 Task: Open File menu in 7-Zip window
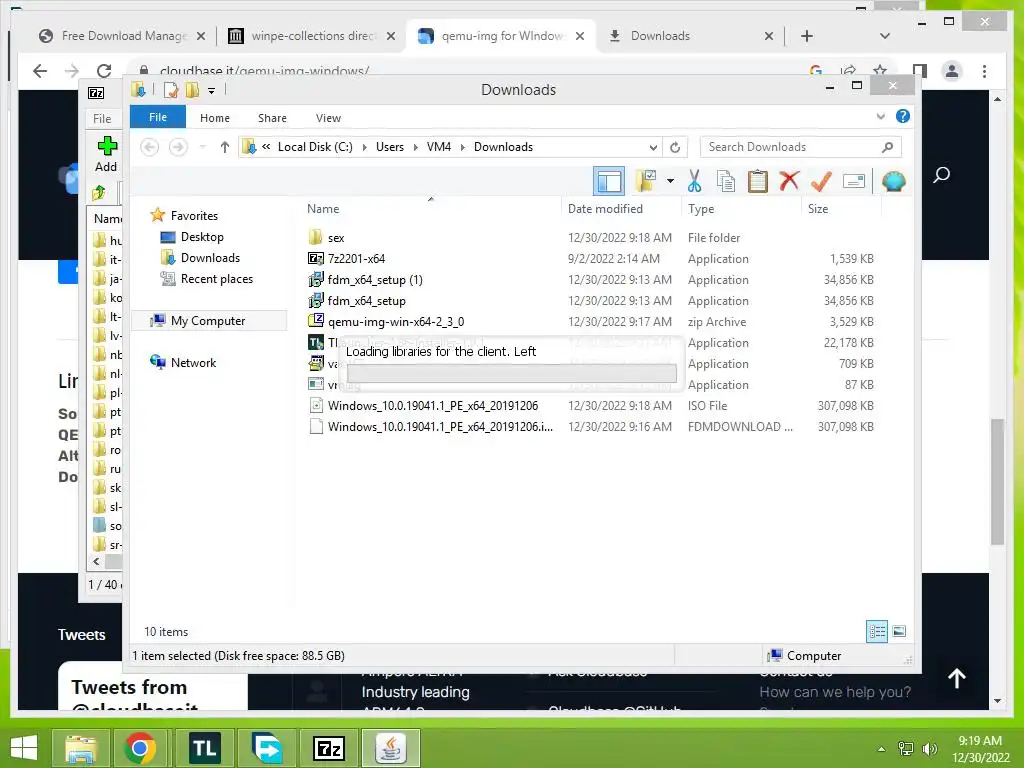pos(102,118)
